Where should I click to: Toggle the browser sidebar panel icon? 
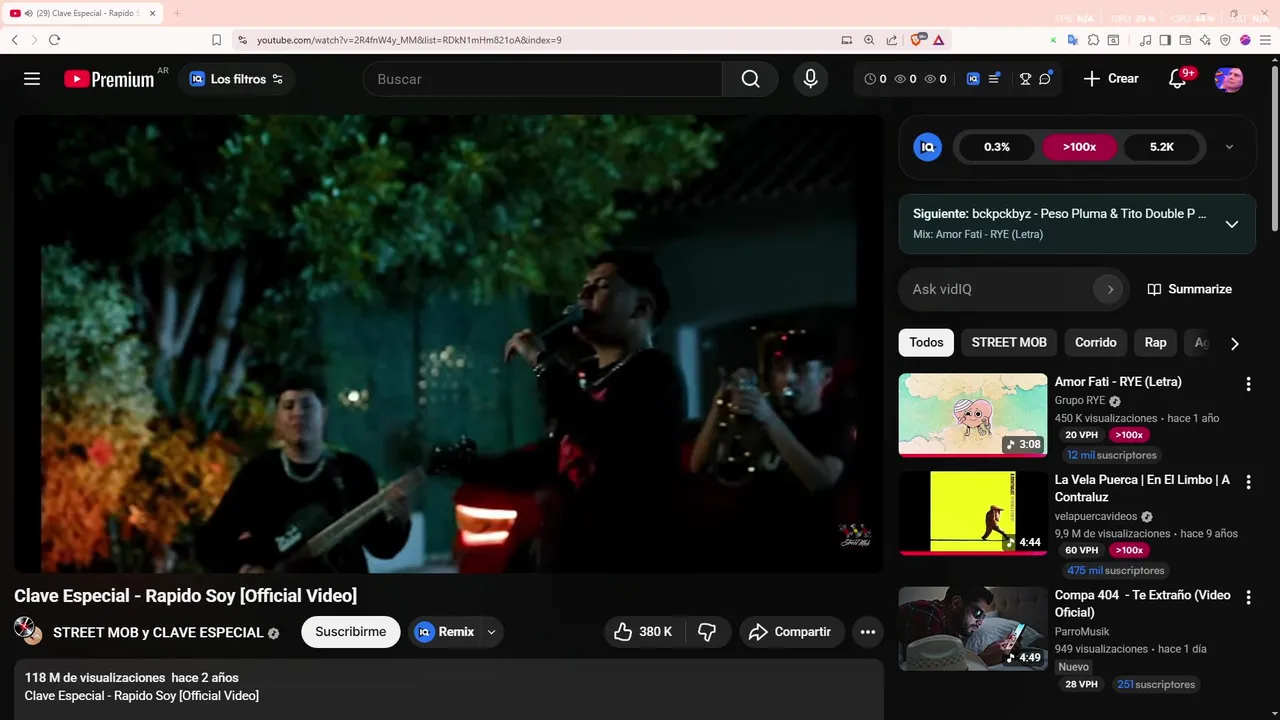click(x=1166, y=40)
